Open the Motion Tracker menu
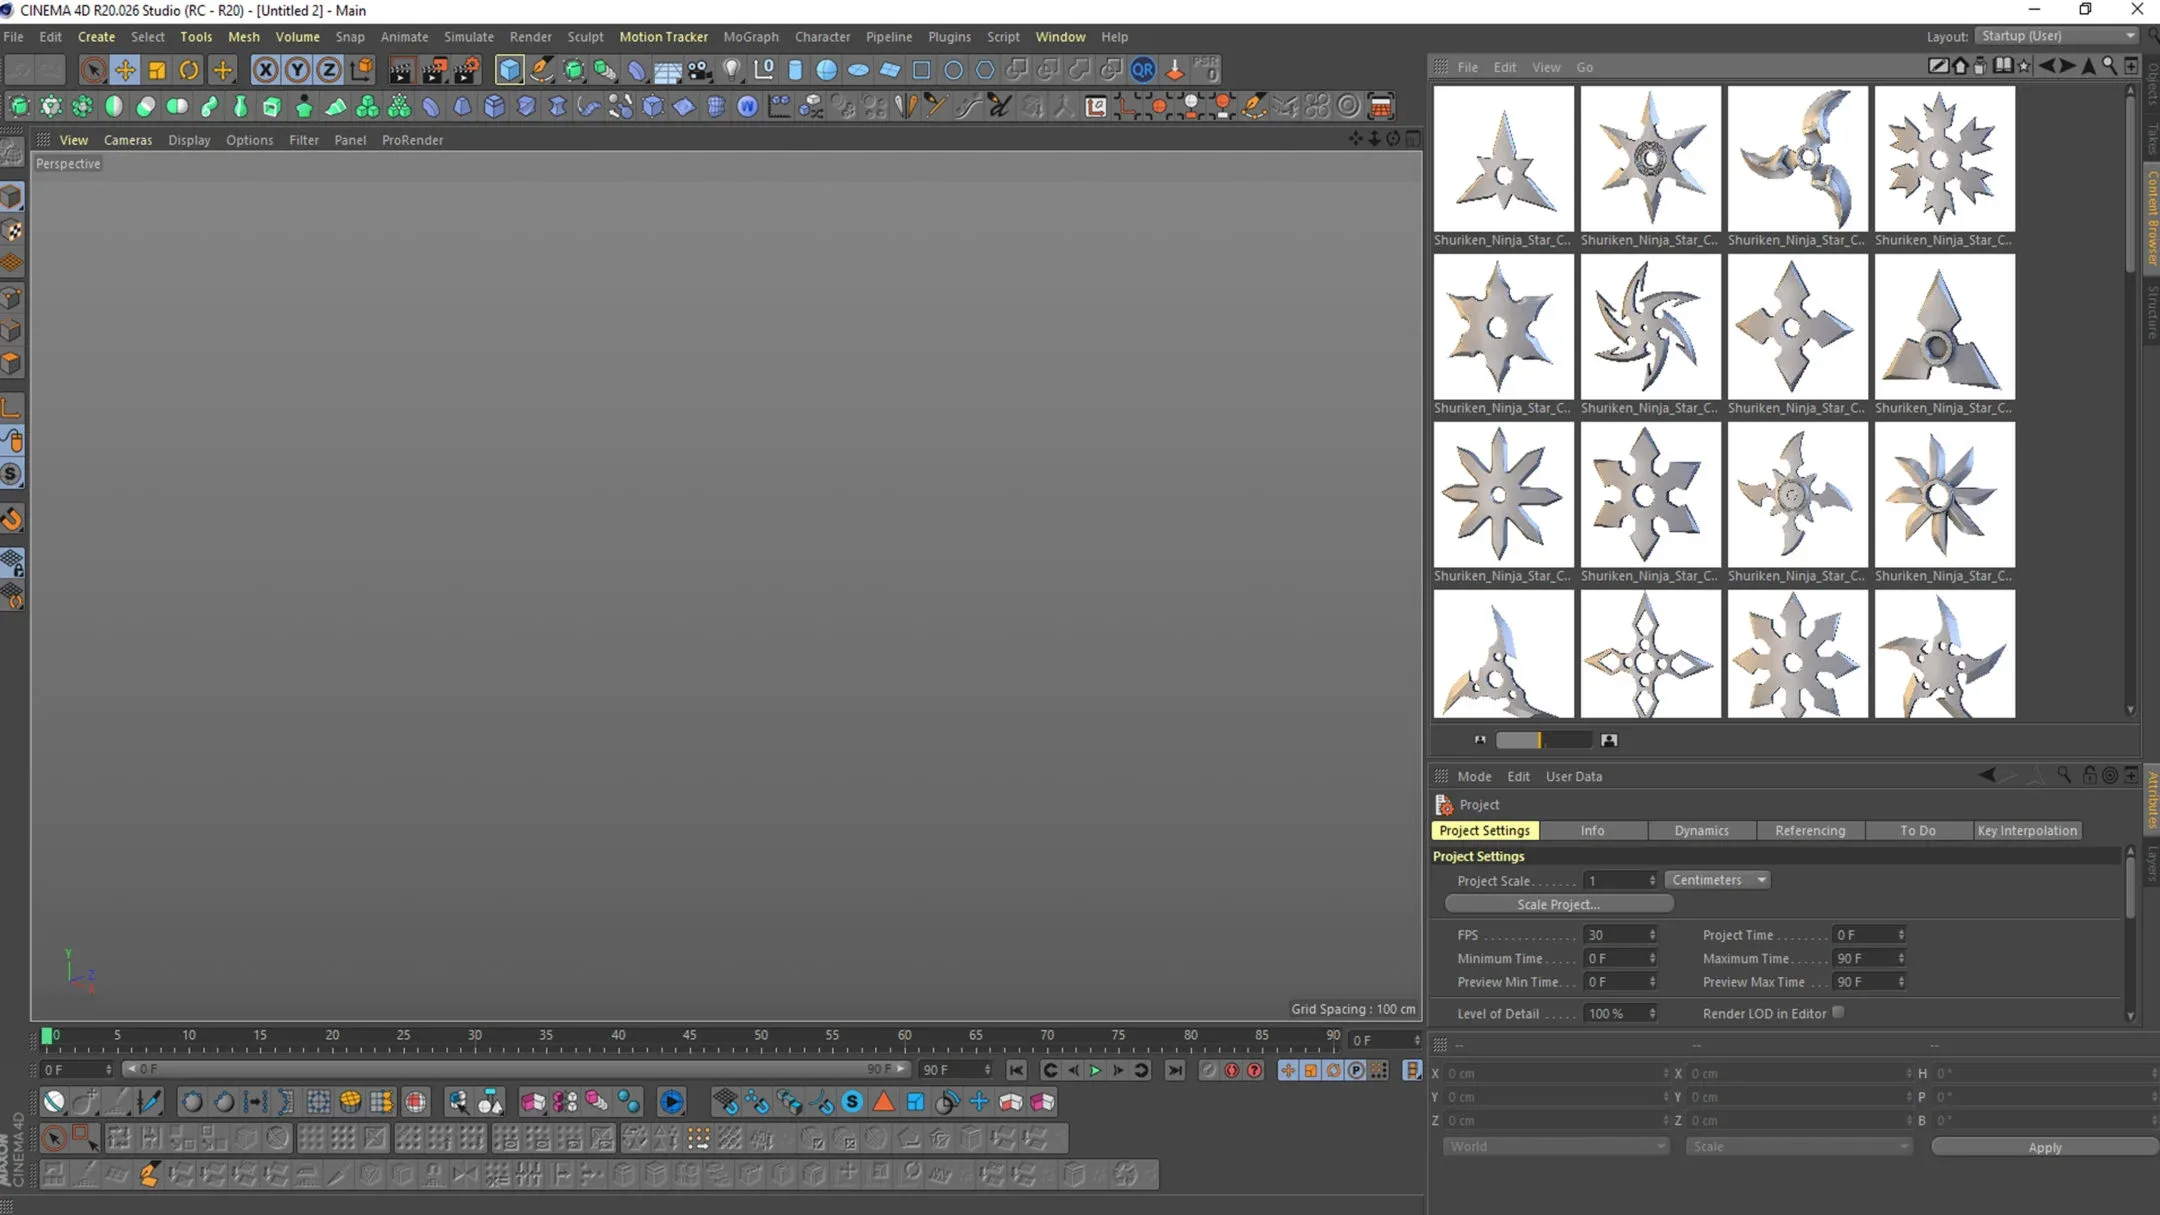Viewport: 2160px width, 1215px height. click(662, 36)
